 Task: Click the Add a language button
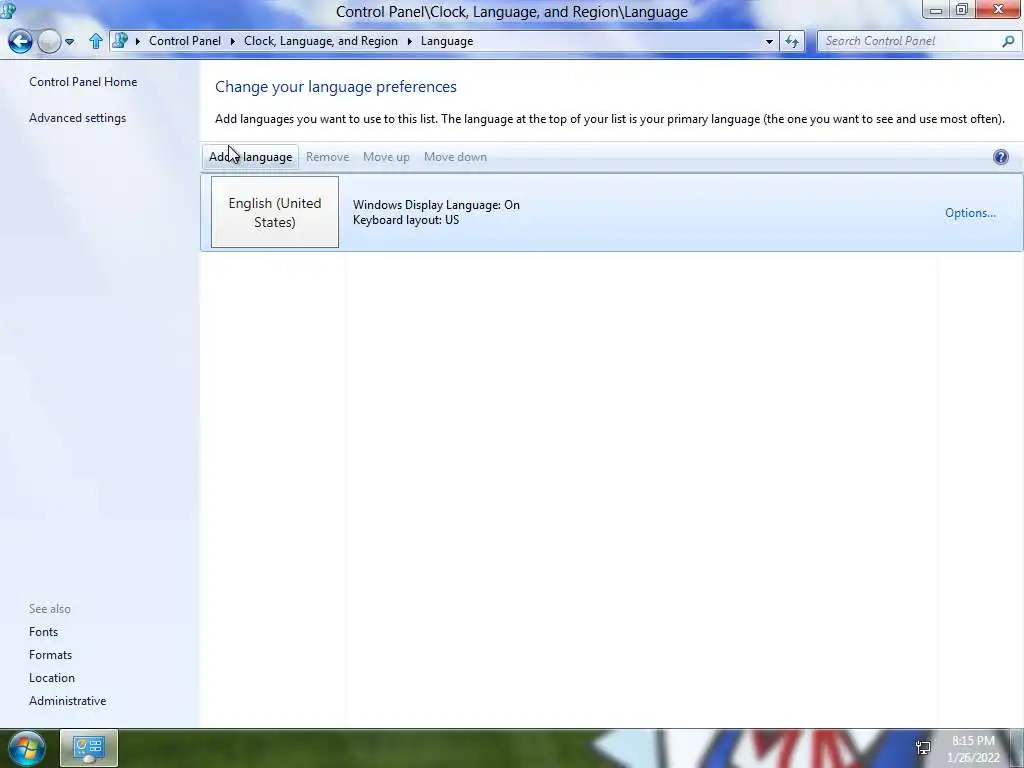250,157
